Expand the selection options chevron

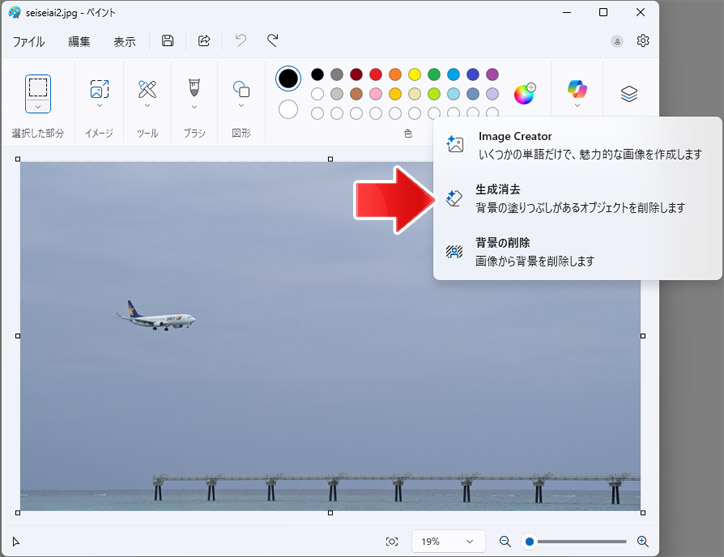(38, 107)
